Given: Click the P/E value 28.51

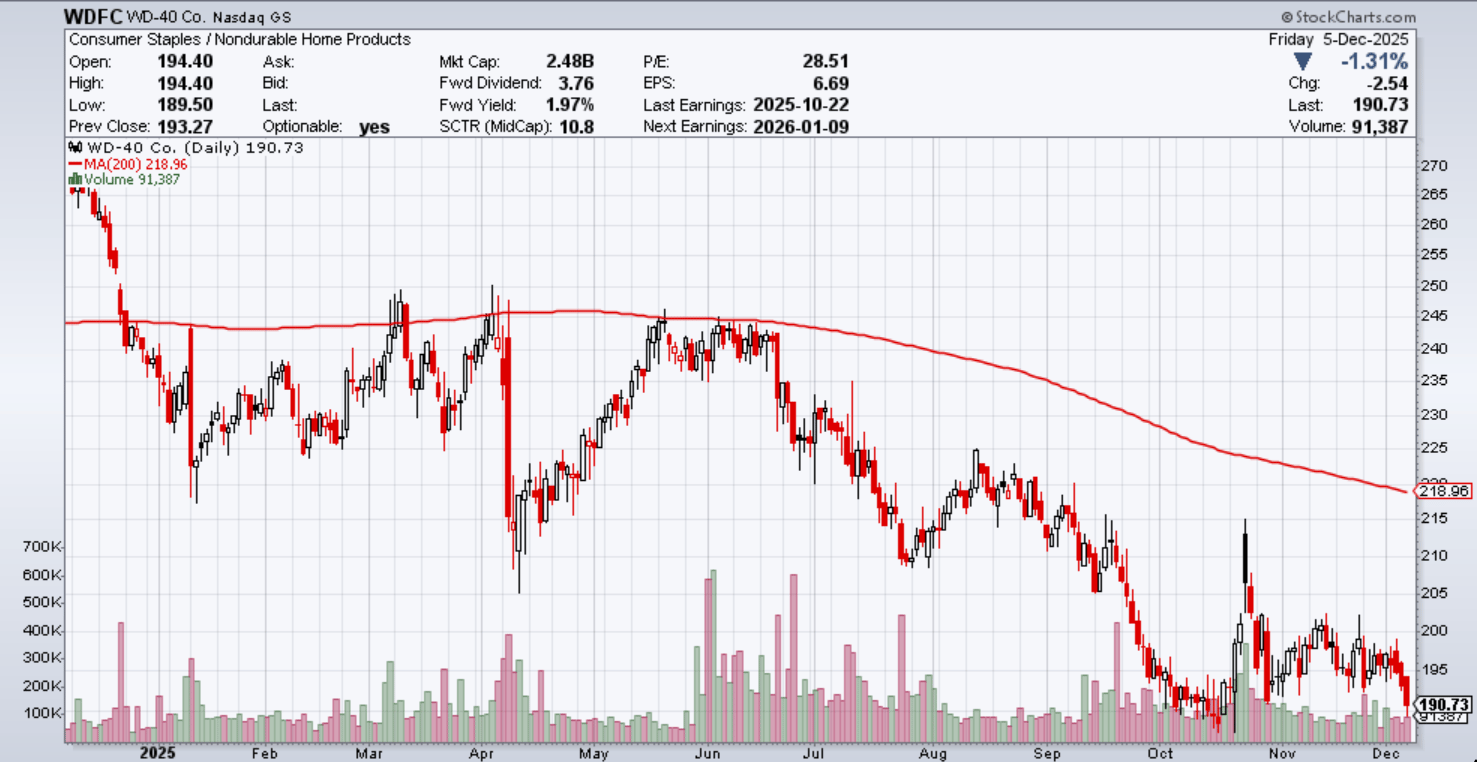Looking at the screenshot, I should pyautogui.click(x=826, y=61).
